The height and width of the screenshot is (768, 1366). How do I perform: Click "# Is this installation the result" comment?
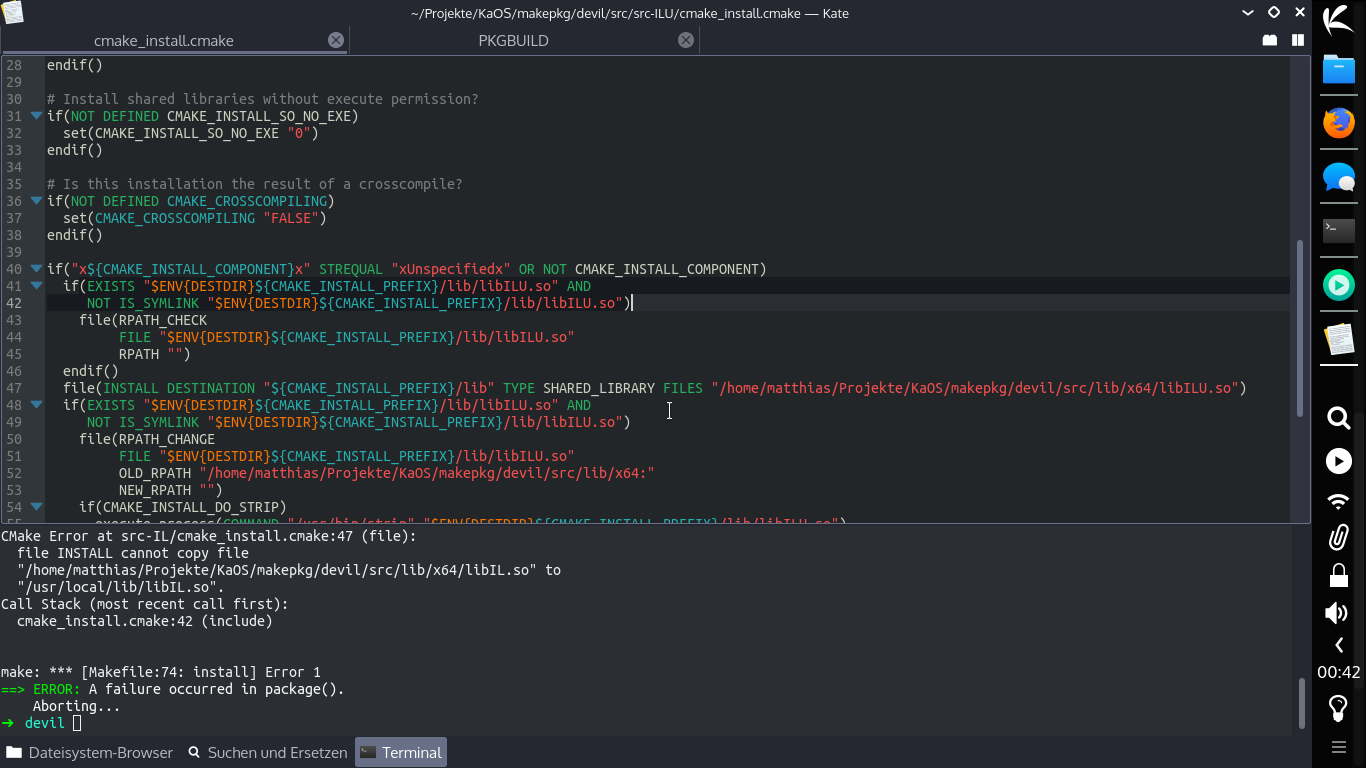pyautogui.click(x=254, y=184)
